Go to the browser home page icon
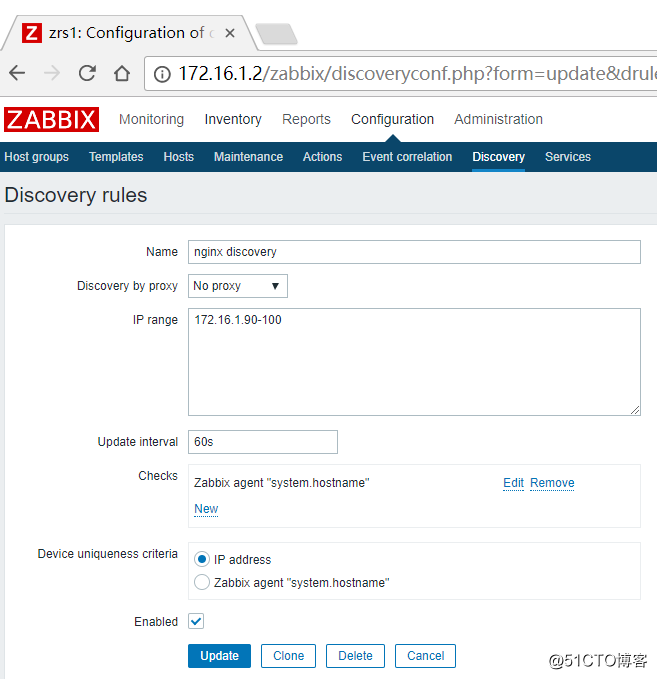This screenshot has height=679, width=657. 122,73
